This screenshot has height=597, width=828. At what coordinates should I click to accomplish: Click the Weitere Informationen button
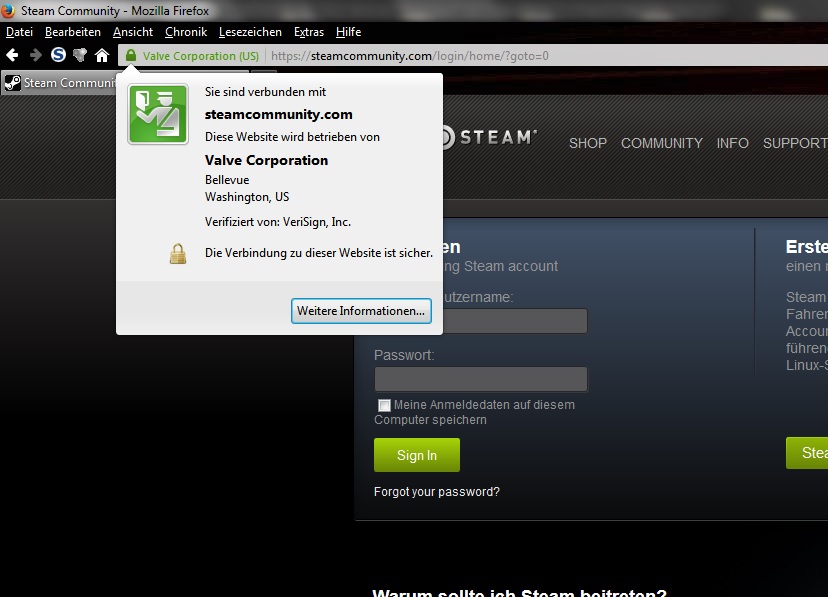click(x=361, y=311)
